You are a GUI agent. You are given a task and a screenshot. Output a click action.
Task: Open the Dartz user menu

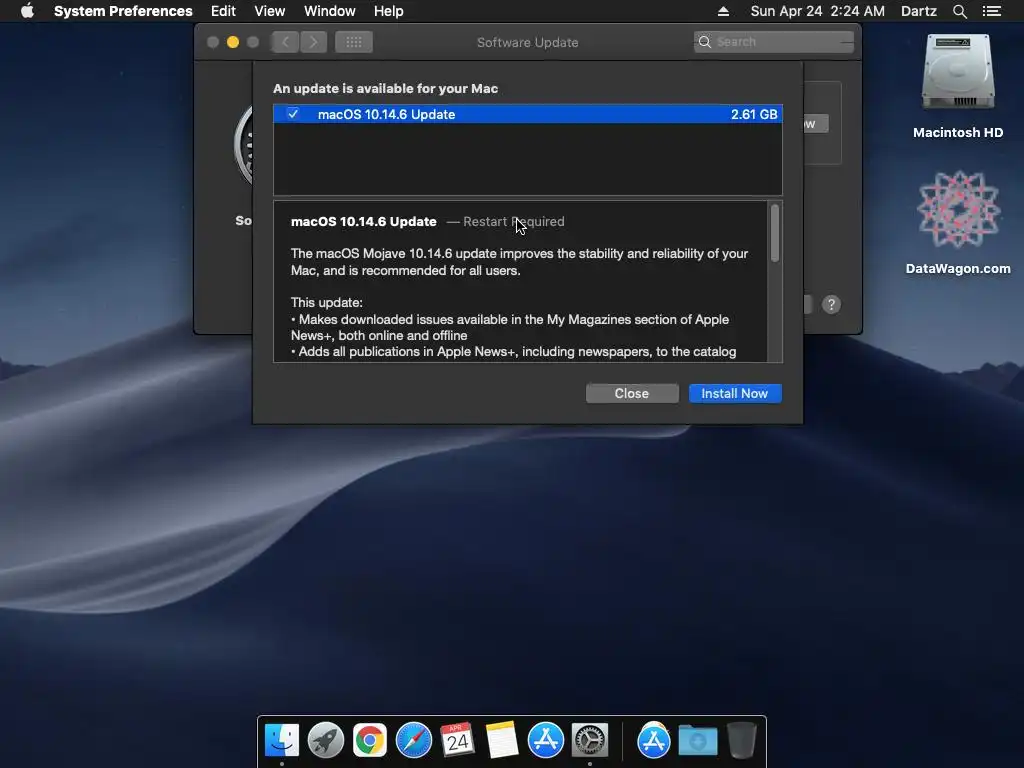coord(919,11)
